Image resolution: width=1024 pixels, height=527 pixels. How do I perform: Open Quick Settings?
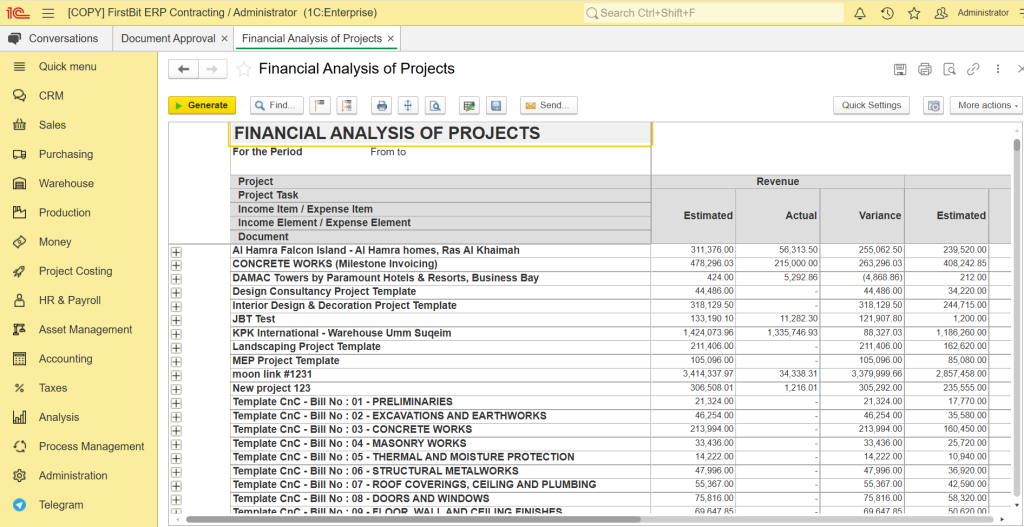point(871,105)
